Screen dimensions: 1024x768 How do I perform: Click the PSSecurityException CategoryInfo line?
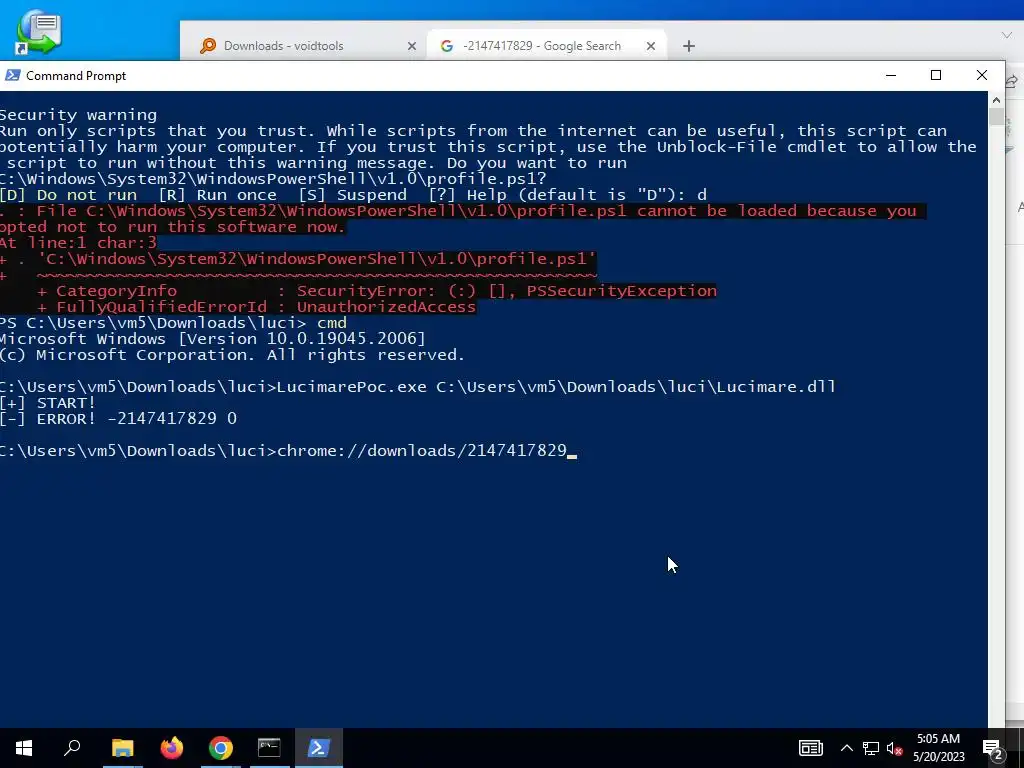click(x=377, y=291)
